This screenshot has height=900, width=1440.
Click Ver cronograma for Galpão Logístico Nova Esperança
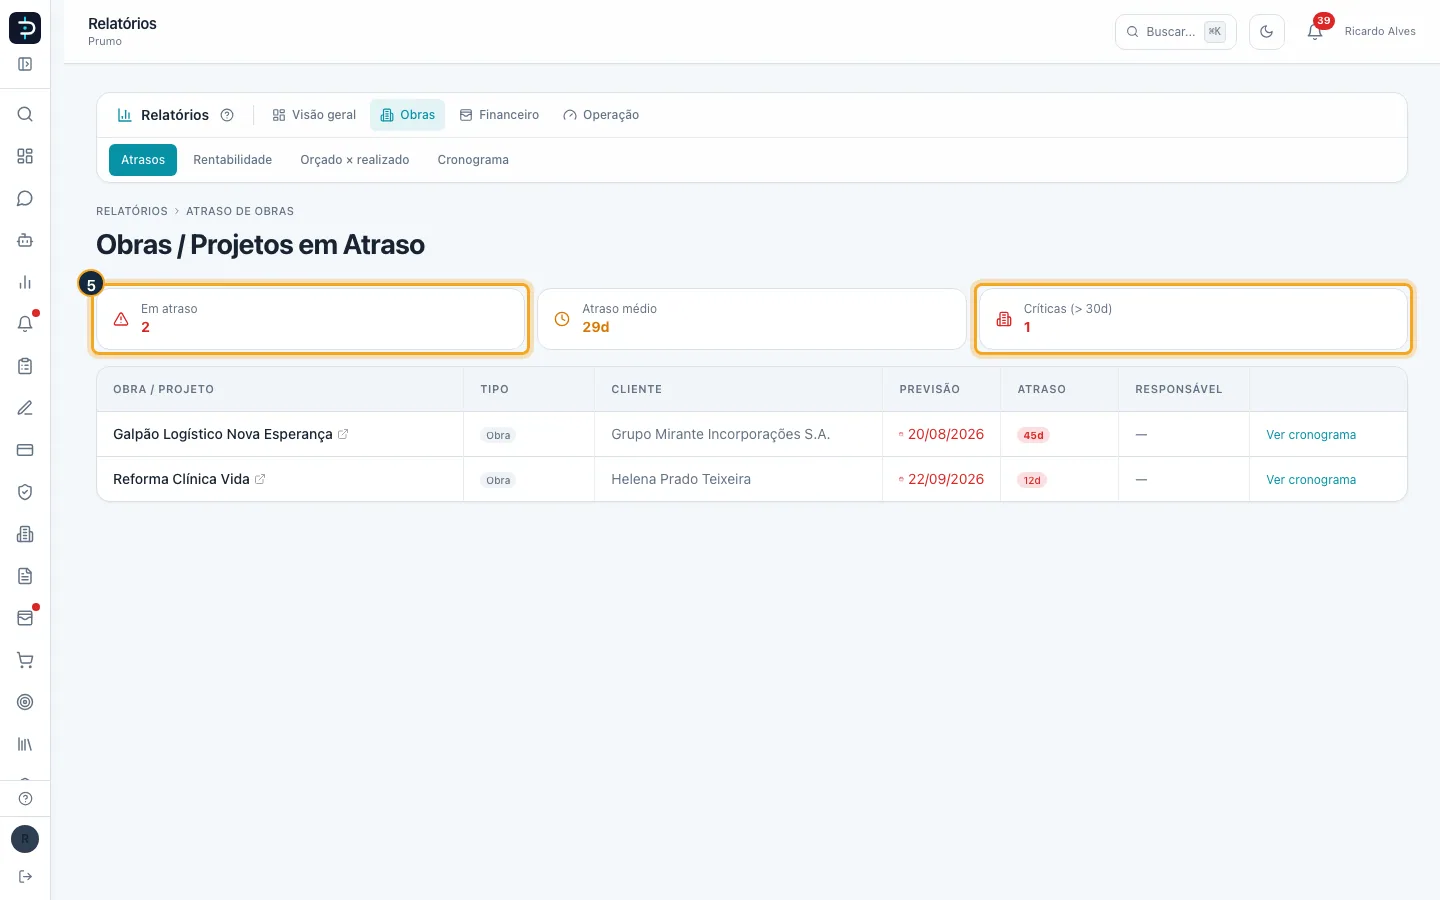(1311, 435)
